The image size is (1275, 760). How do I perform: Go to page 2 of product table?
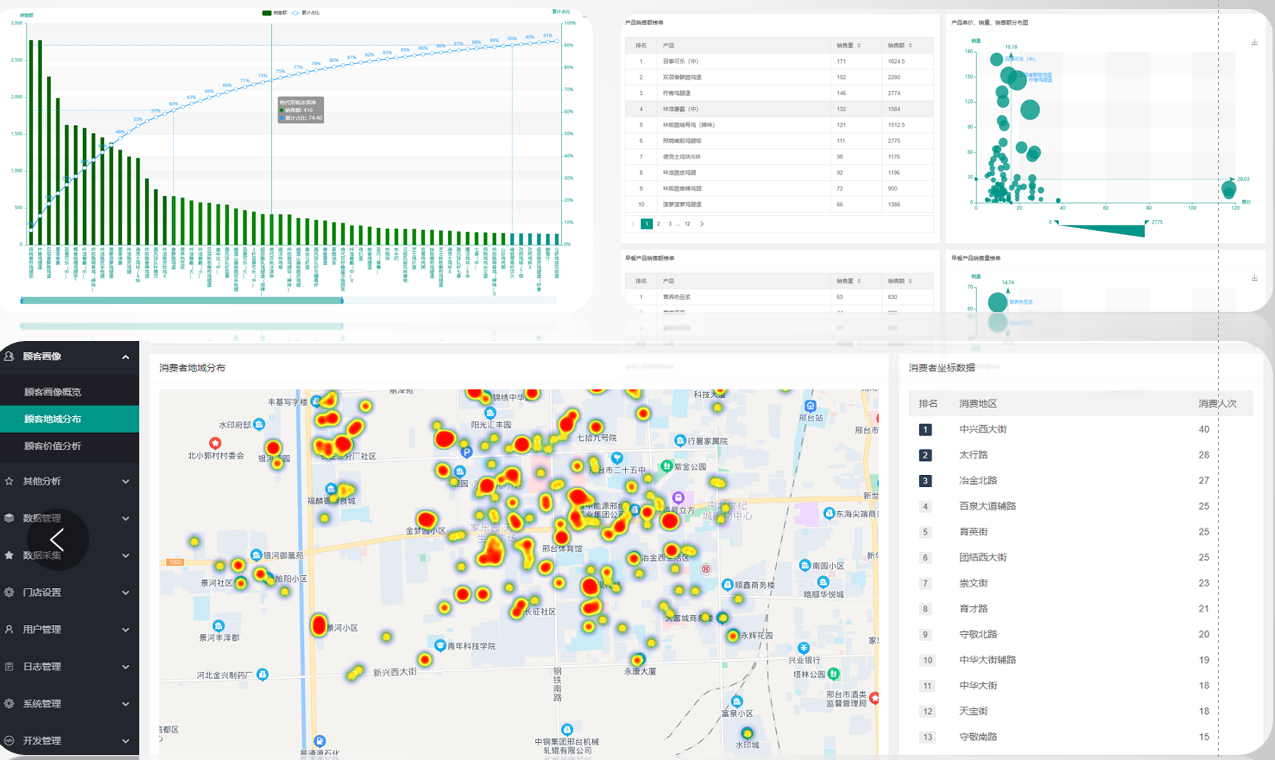click(x=658, y=224)
